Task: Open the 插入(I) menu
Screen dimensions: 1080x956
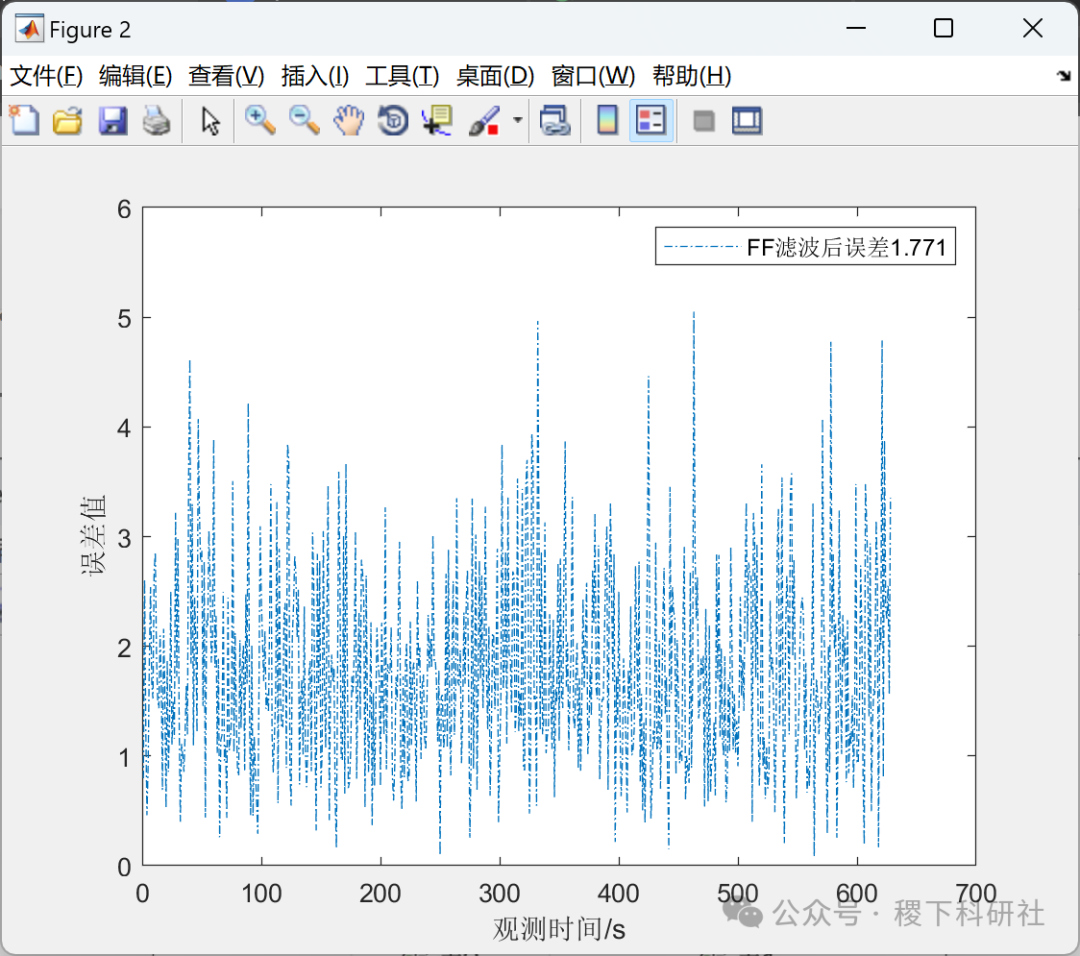Action: coord(315,76)
